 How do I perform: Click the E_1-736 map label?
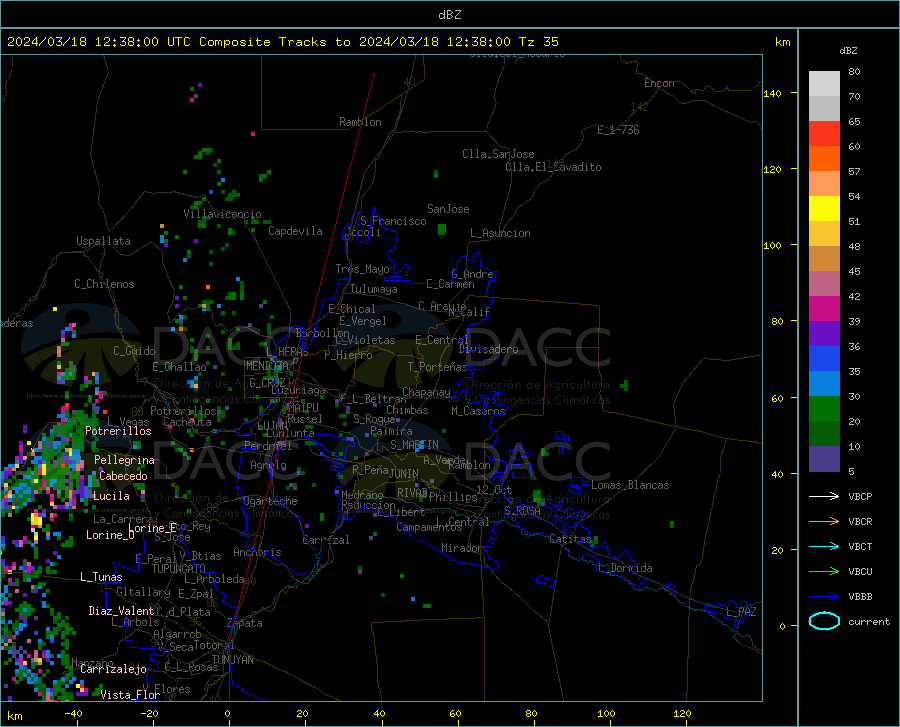coord(618,130)
